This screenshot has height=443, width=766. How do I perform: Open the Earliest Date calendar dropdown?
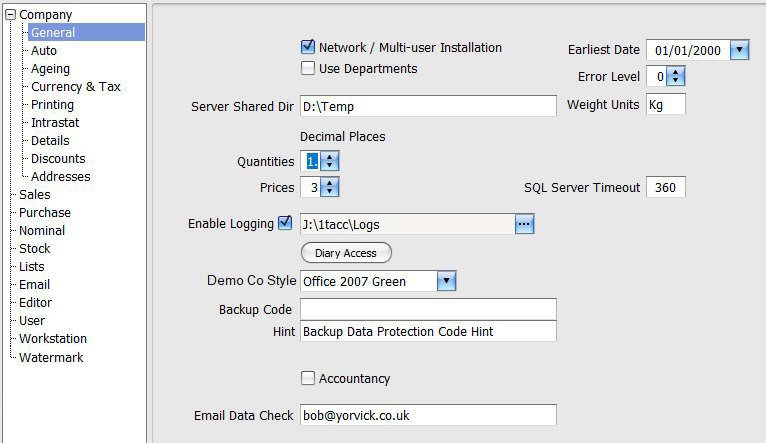coord(739,50)
